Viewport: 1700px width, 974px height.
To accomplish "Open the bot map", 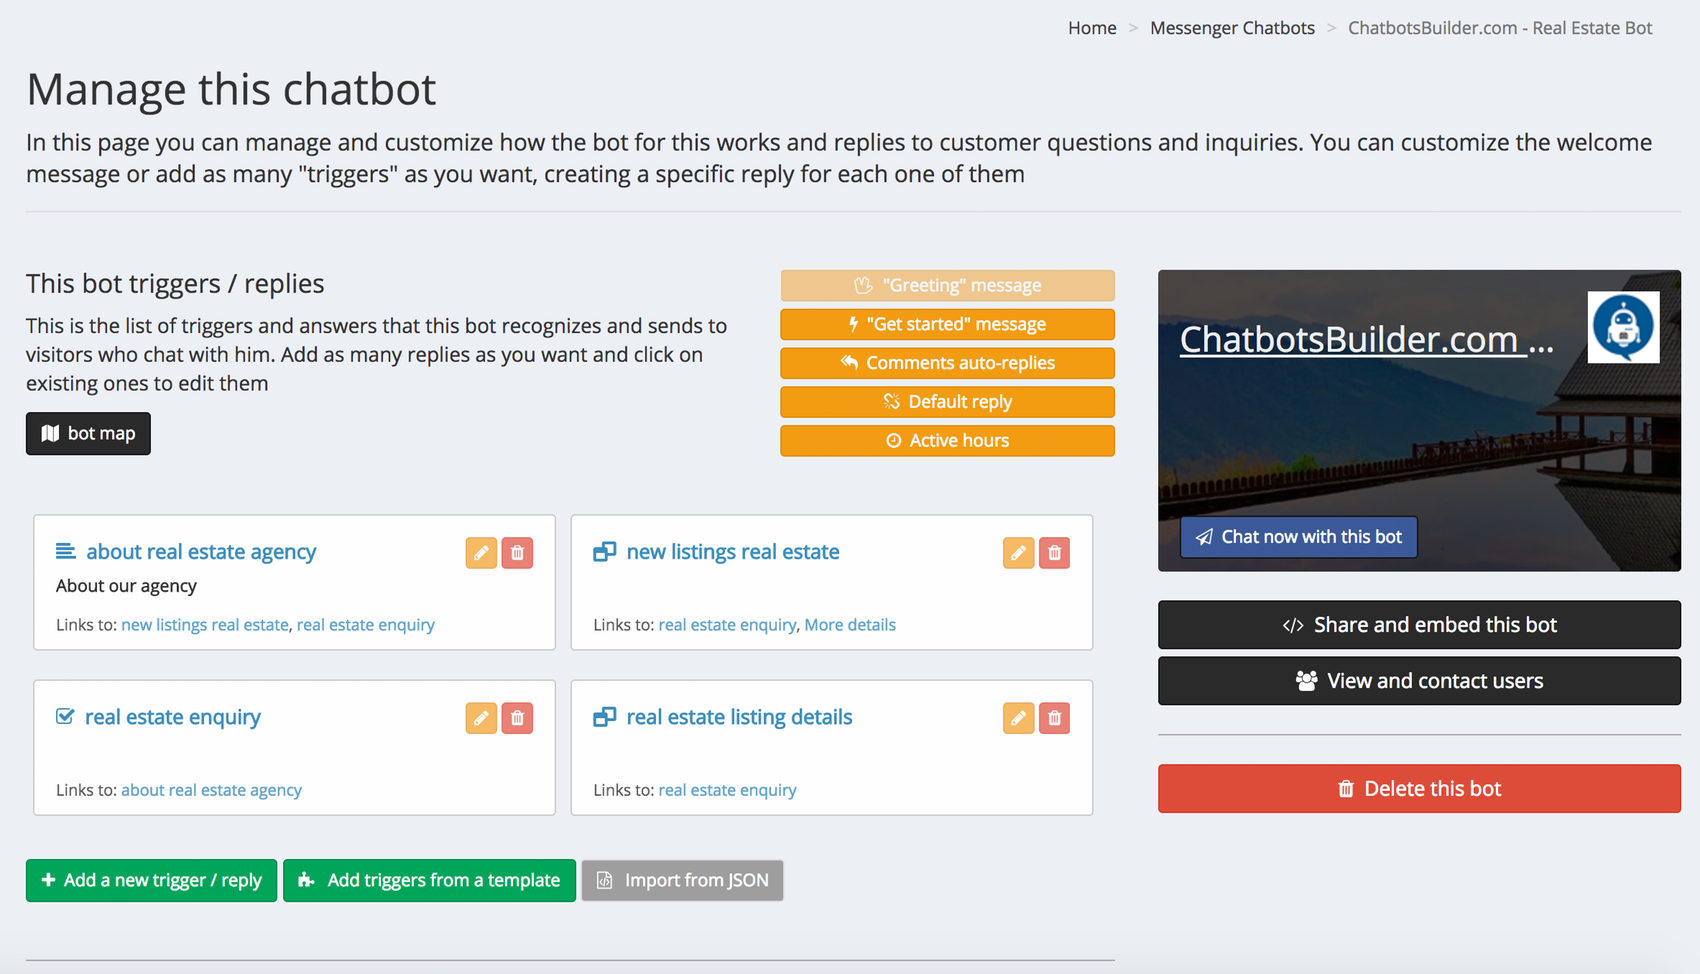I will point(88,433).
